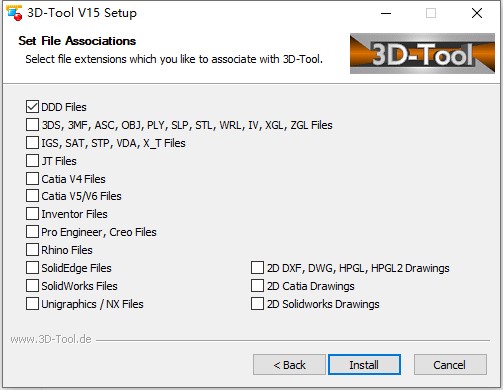Image resolution: width=503 pixels, height=390 pixels.
Task: Check the SolidEdge Files option
Action: click(32, 268)
